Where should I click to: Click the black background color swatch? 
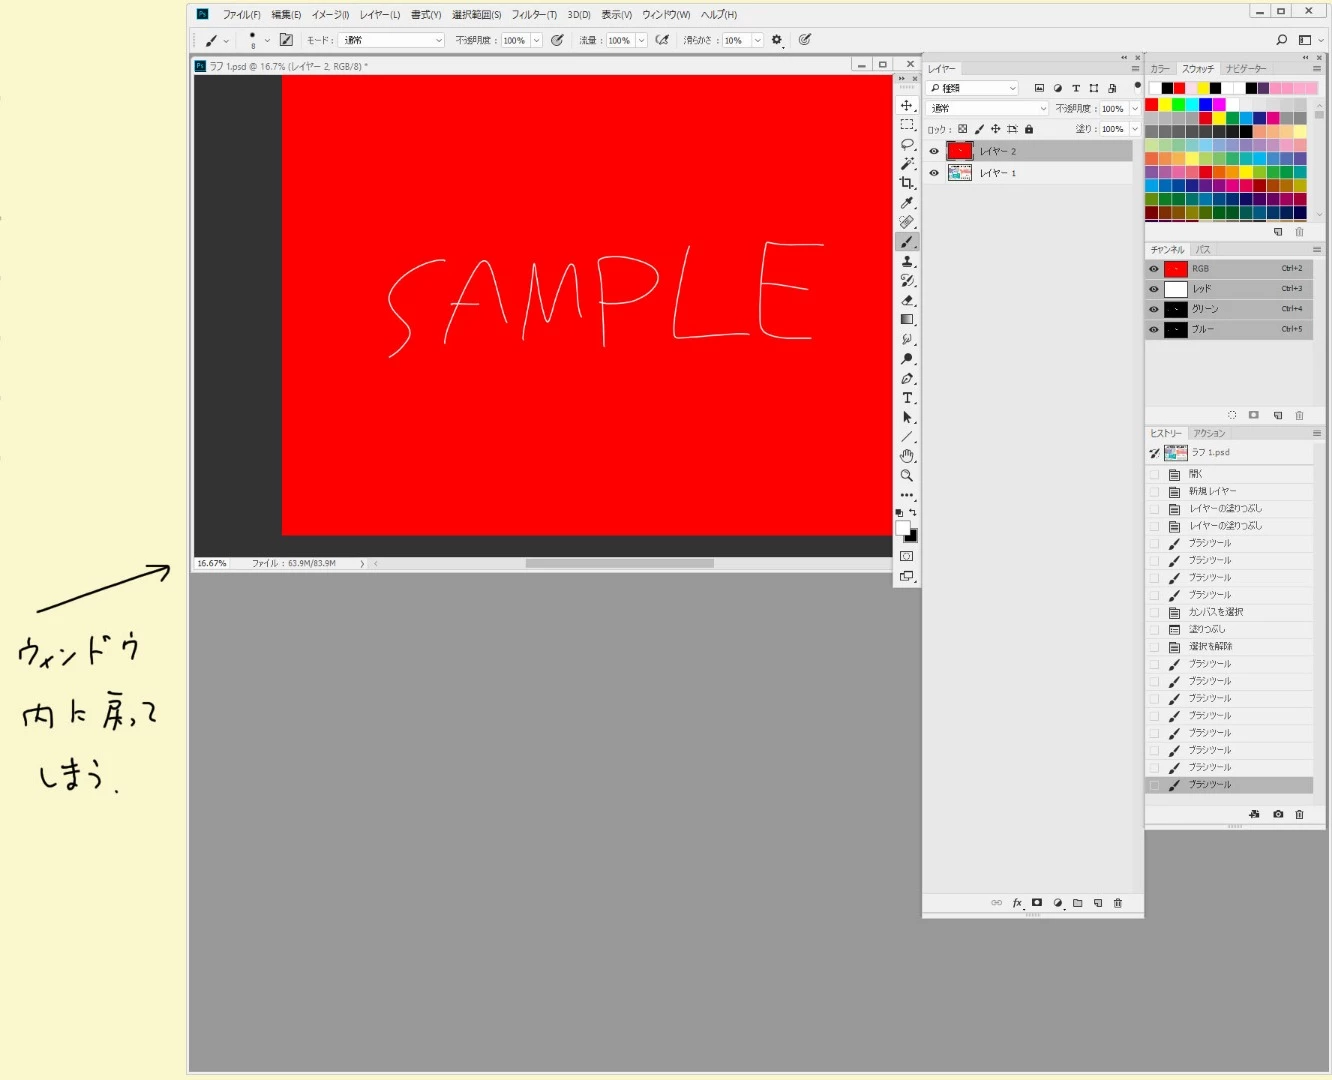pos(913,537)
